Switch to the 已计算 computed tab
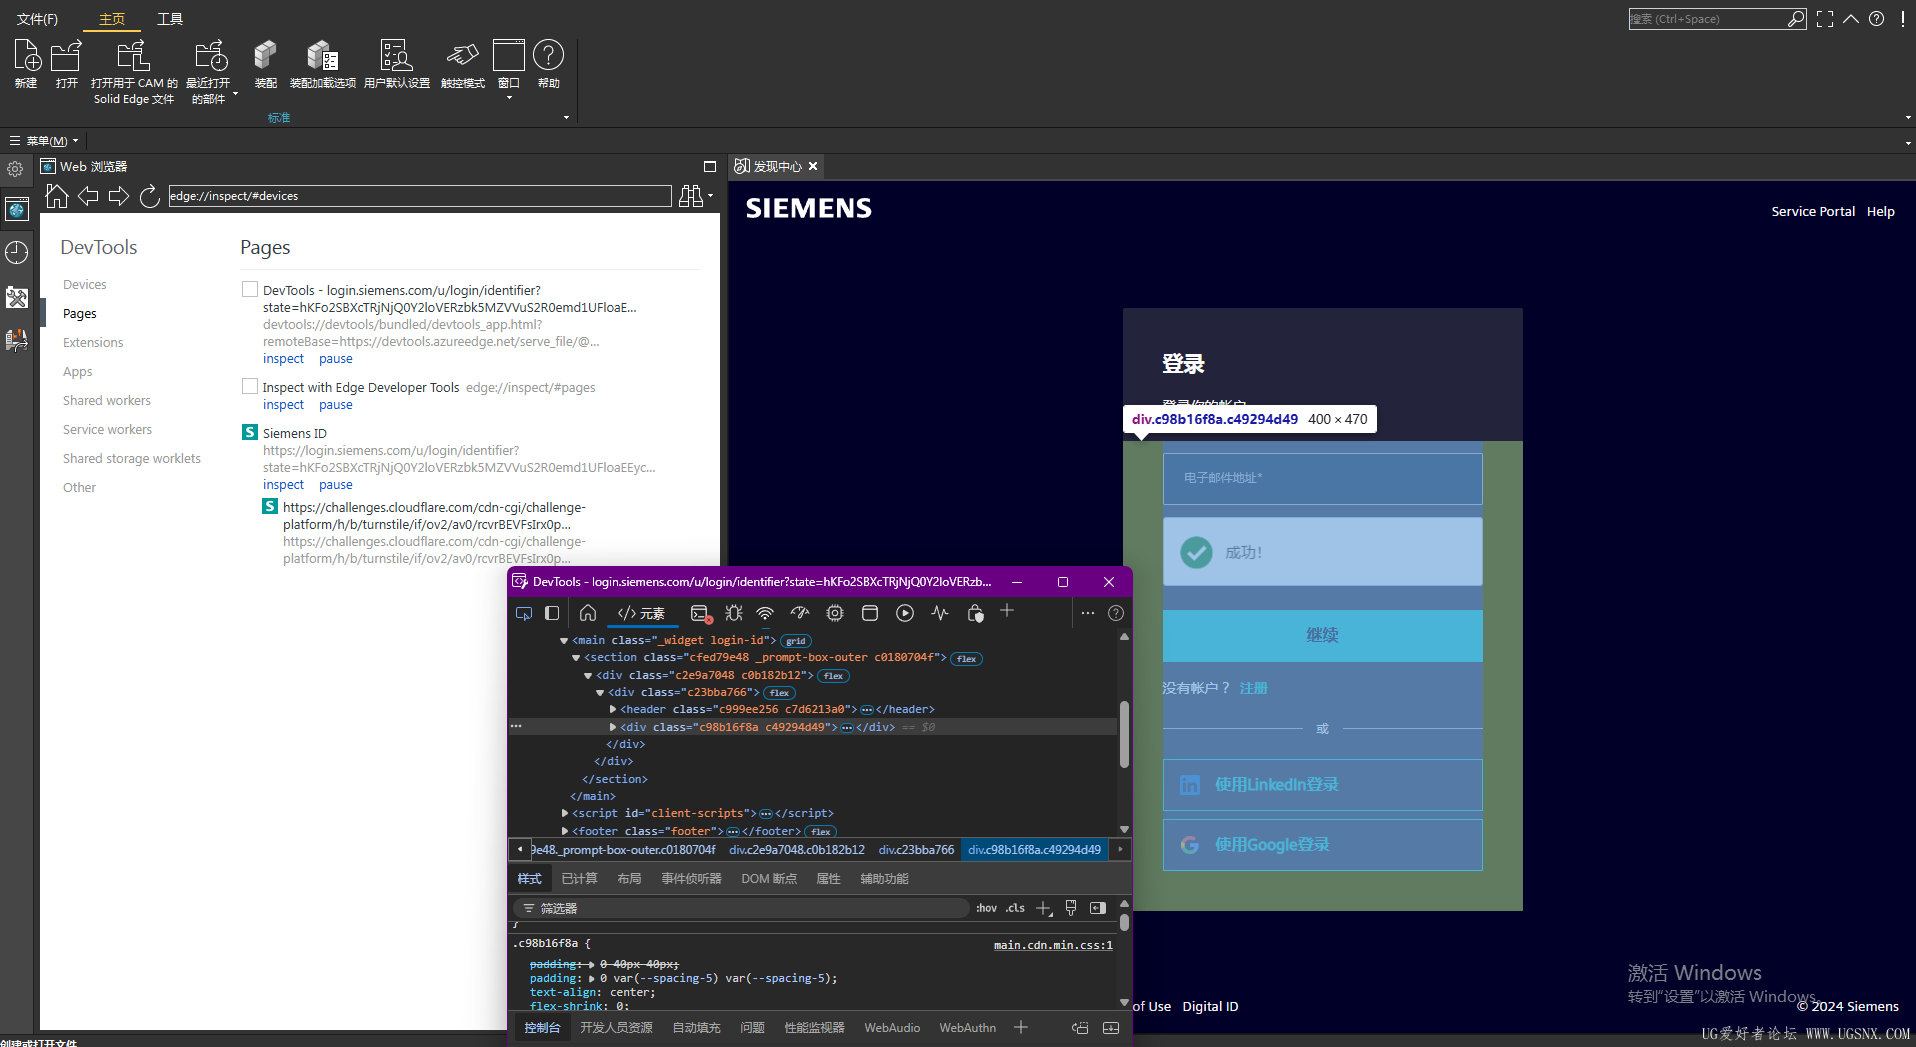 coord(579,879)
